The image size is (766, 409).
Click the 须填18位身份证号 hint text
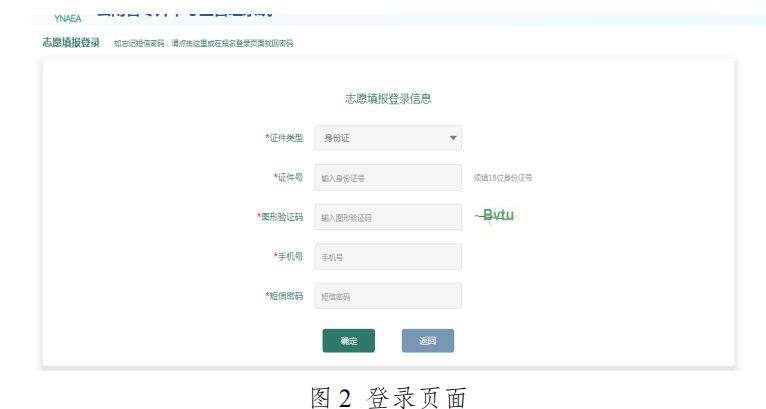tap(503, 178)
